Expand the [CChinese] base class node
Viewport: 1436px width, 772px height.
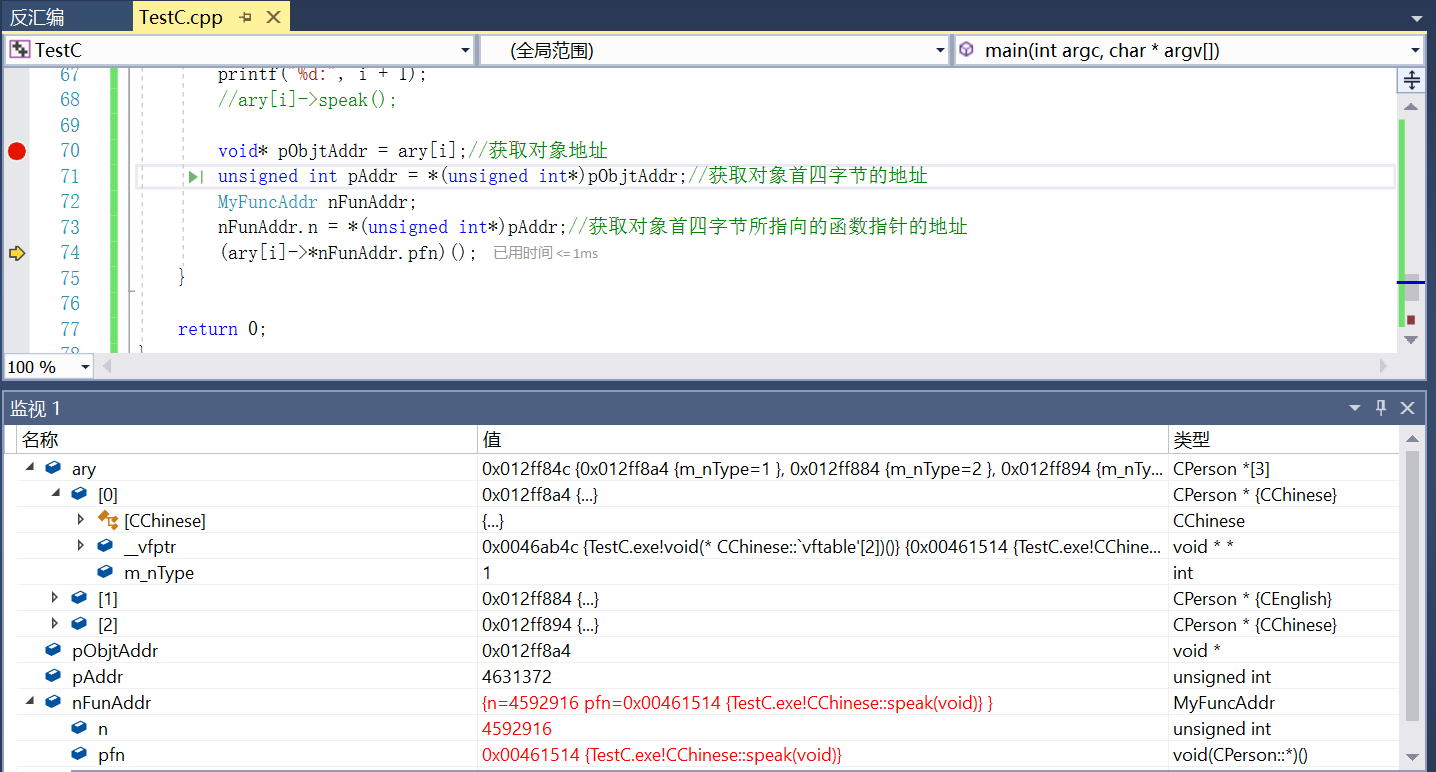click(81, 520)
